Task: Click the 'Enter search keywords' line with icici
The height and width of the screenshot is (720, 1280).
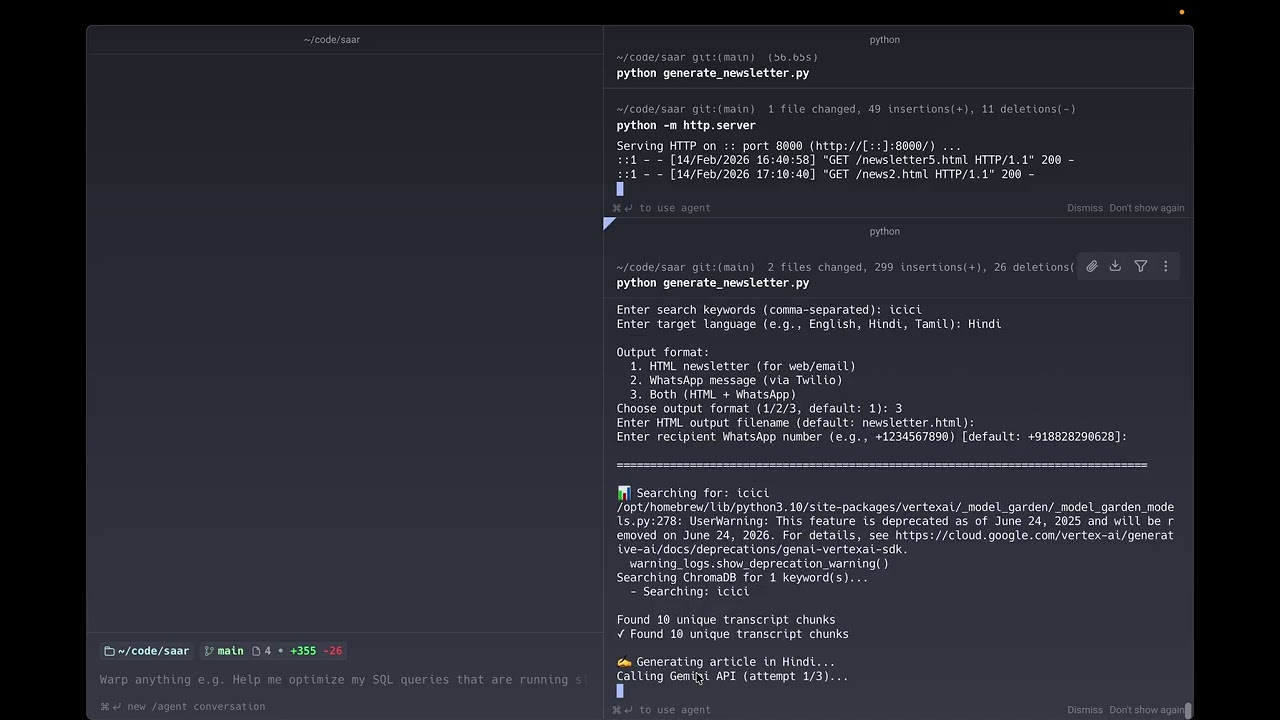Action: coord(769,310)
